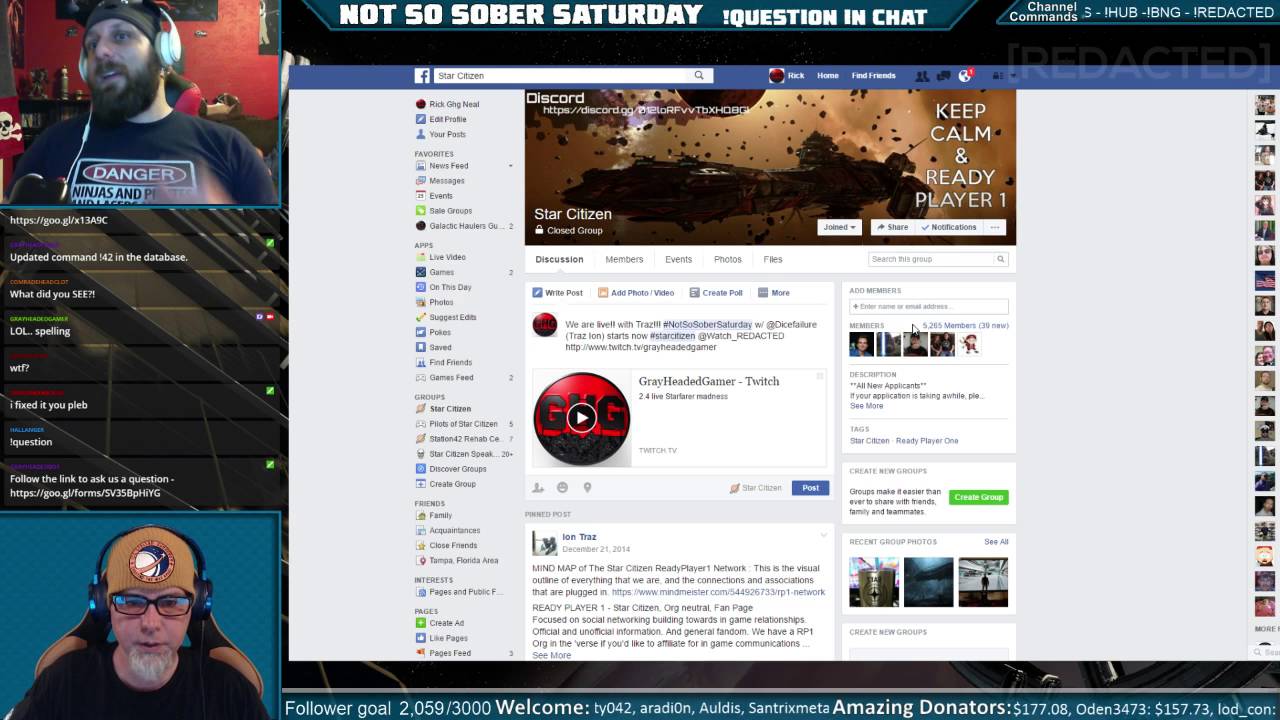1280x720 pixels.
Task: Switch to the Members tab
Action: (x=624, y=259)
